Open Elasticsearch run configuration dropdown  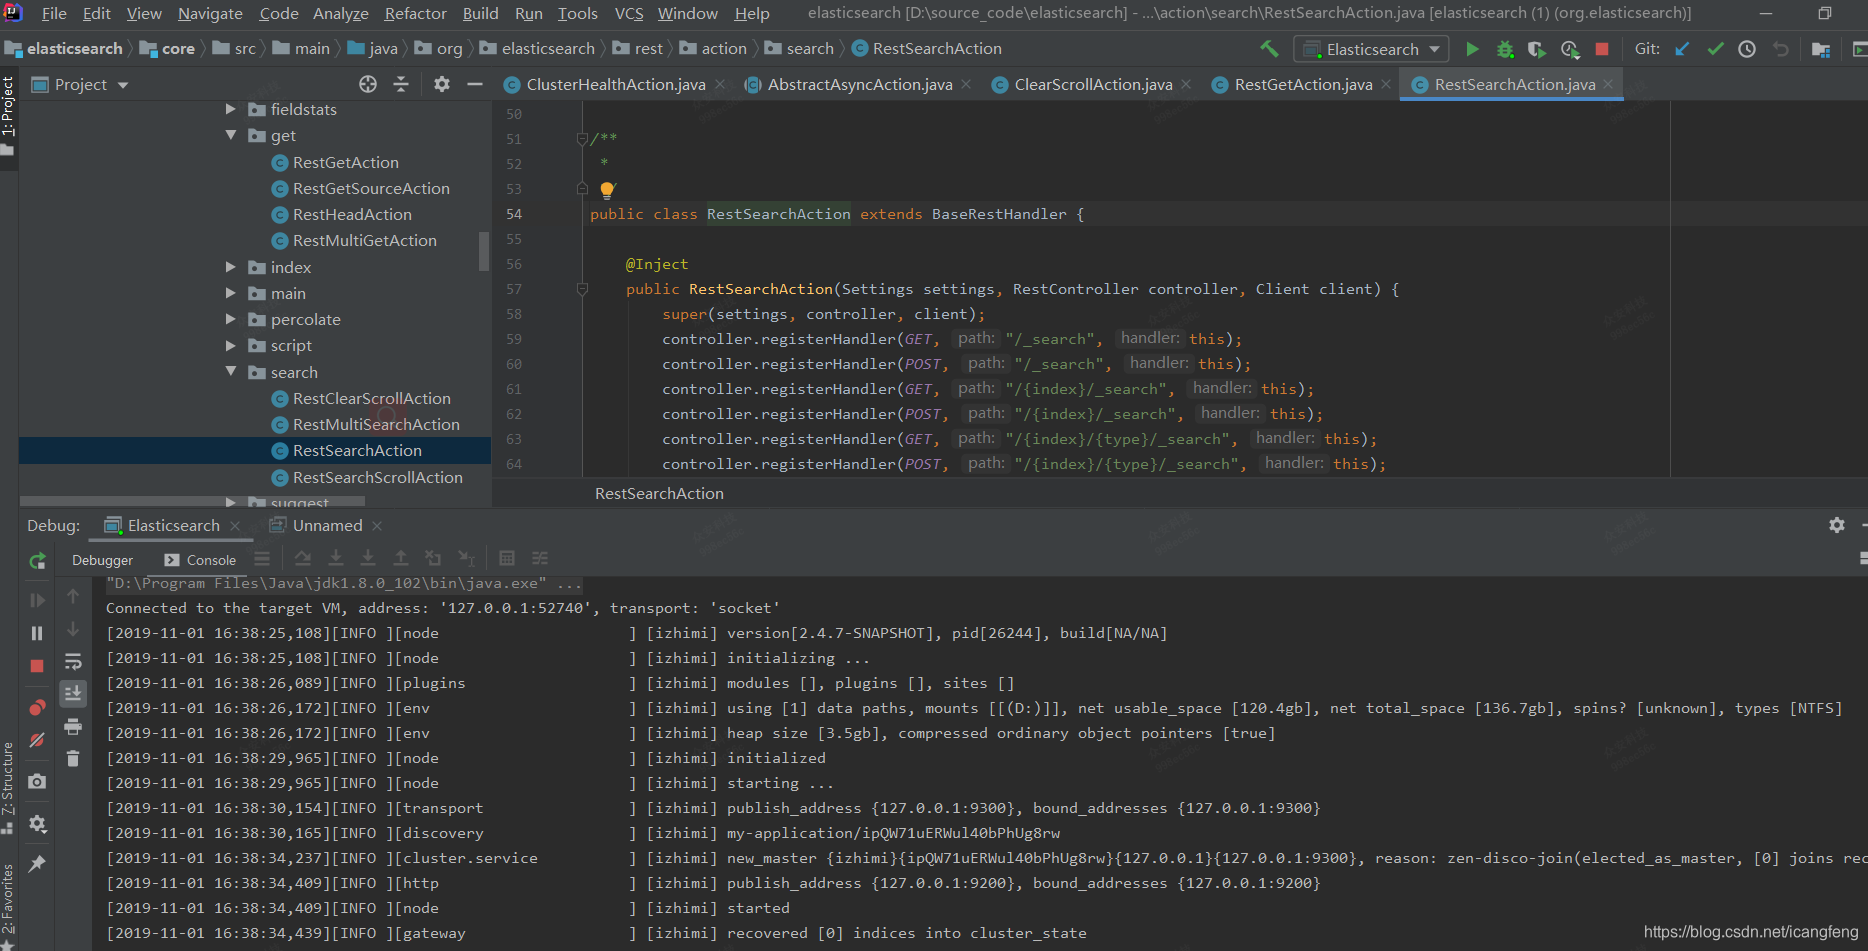pos(1370,49)
